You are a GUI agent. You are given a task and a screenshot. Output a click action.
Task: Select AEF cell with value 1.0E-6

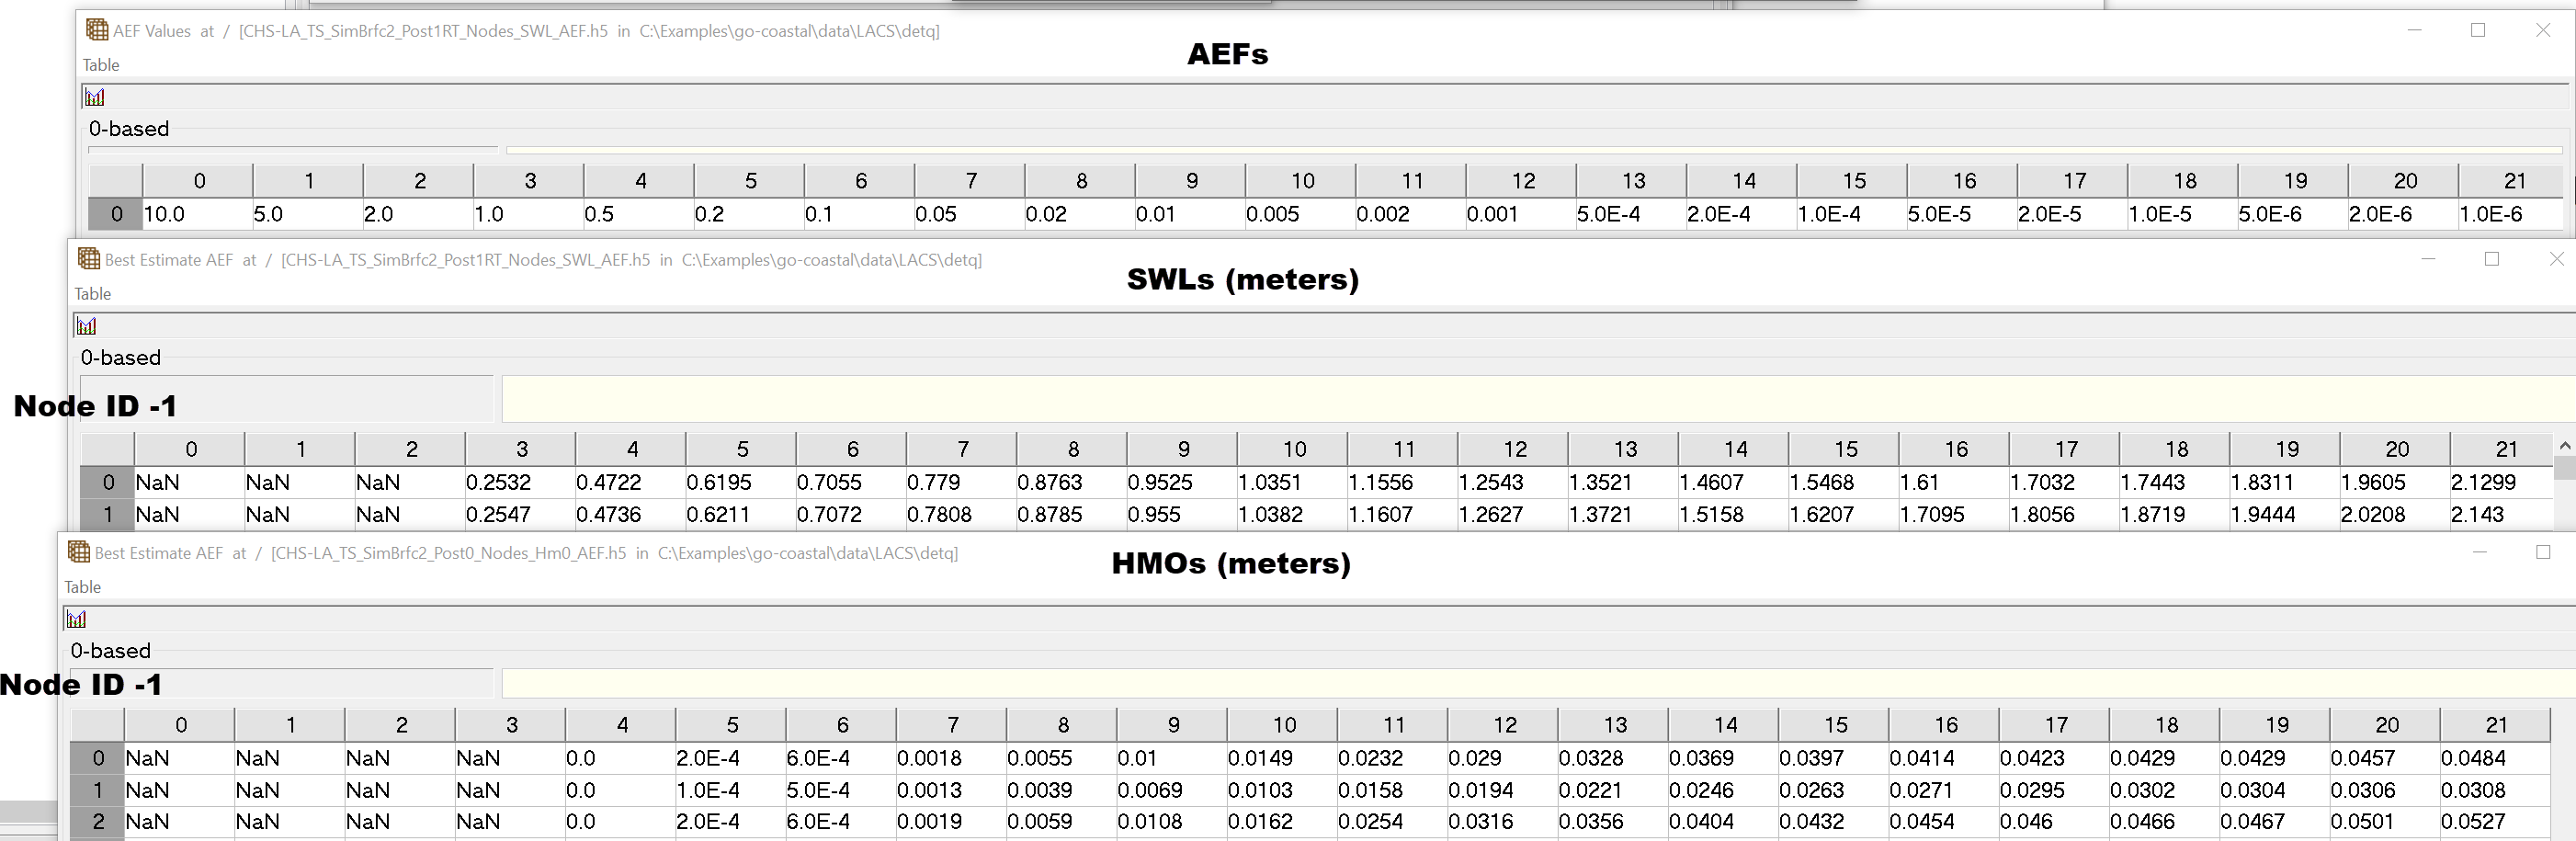click(2512, 214)
